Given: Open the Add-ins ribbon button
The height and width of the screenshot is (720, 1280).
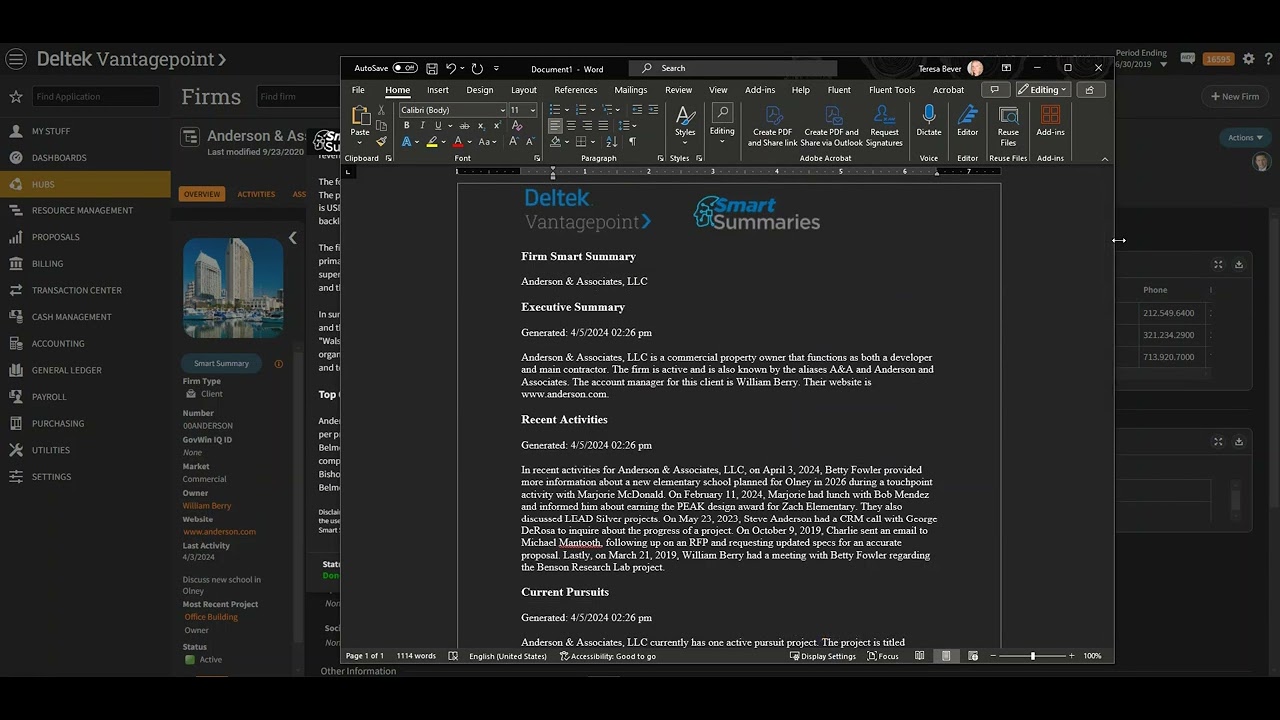Looking at the screenshot, I should (1050, 121).
